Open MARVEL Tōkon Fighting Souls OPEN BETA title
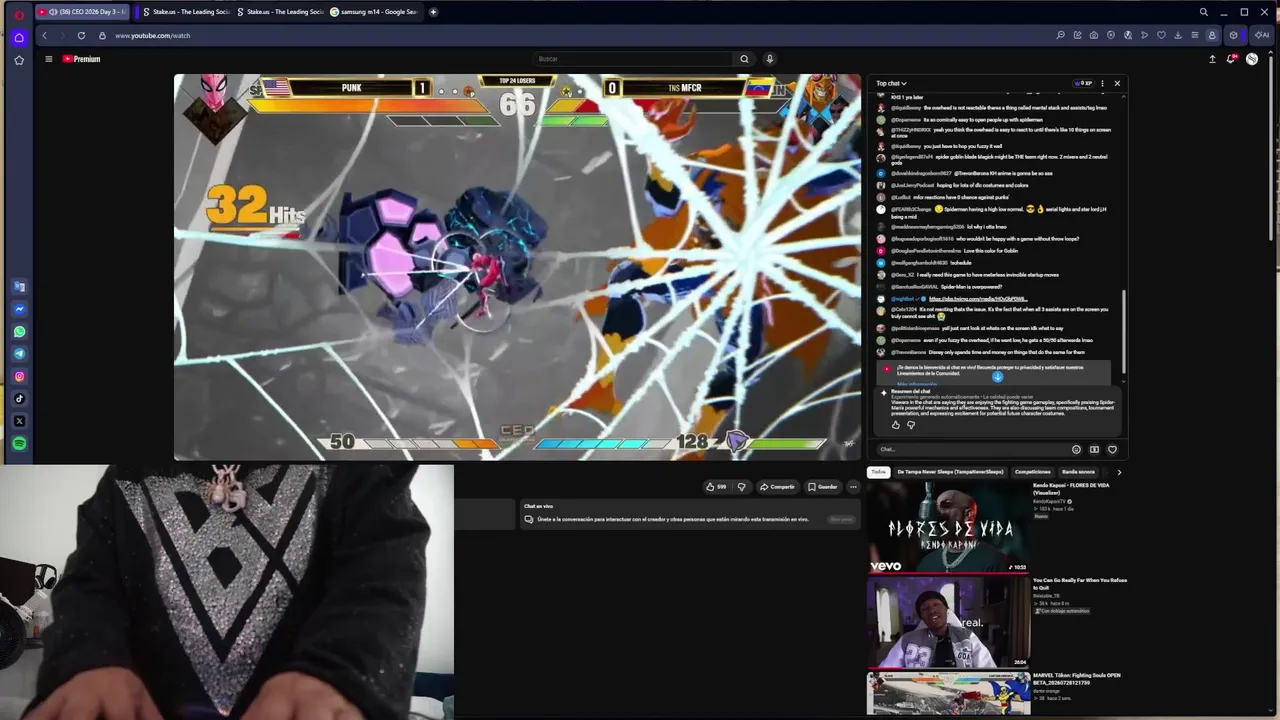1280x720 pixels. tap(1077, 679)
